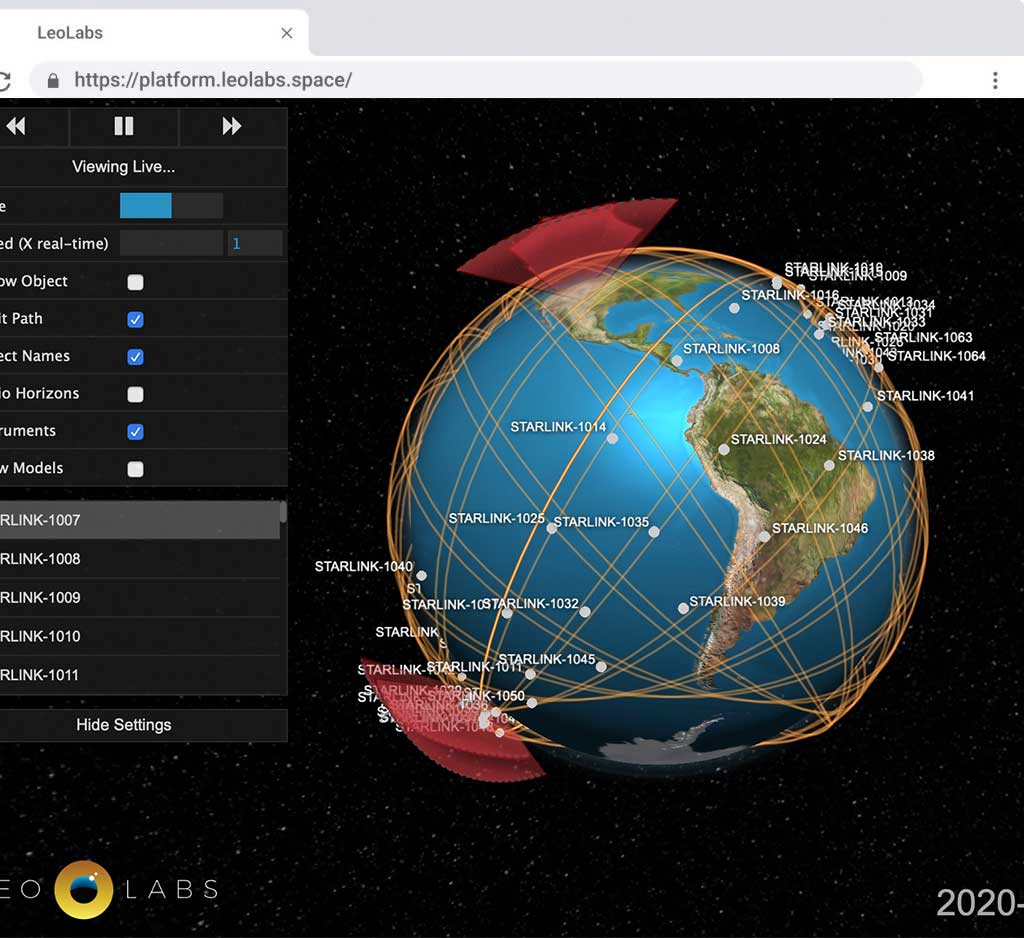Select STARLINK-1011 in the object list
This screenshot has width=1024, height=938.
point(140,675)
